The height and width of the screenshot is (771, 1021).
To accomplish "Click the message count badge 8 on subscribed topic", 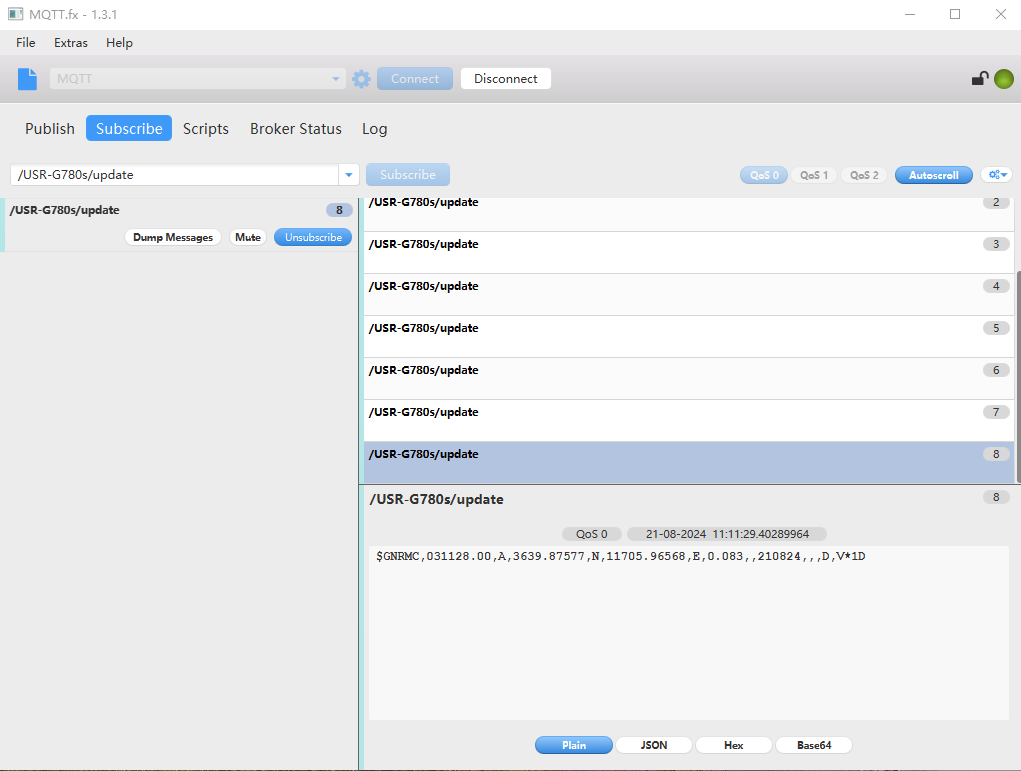I will click(x=339, y=210).
